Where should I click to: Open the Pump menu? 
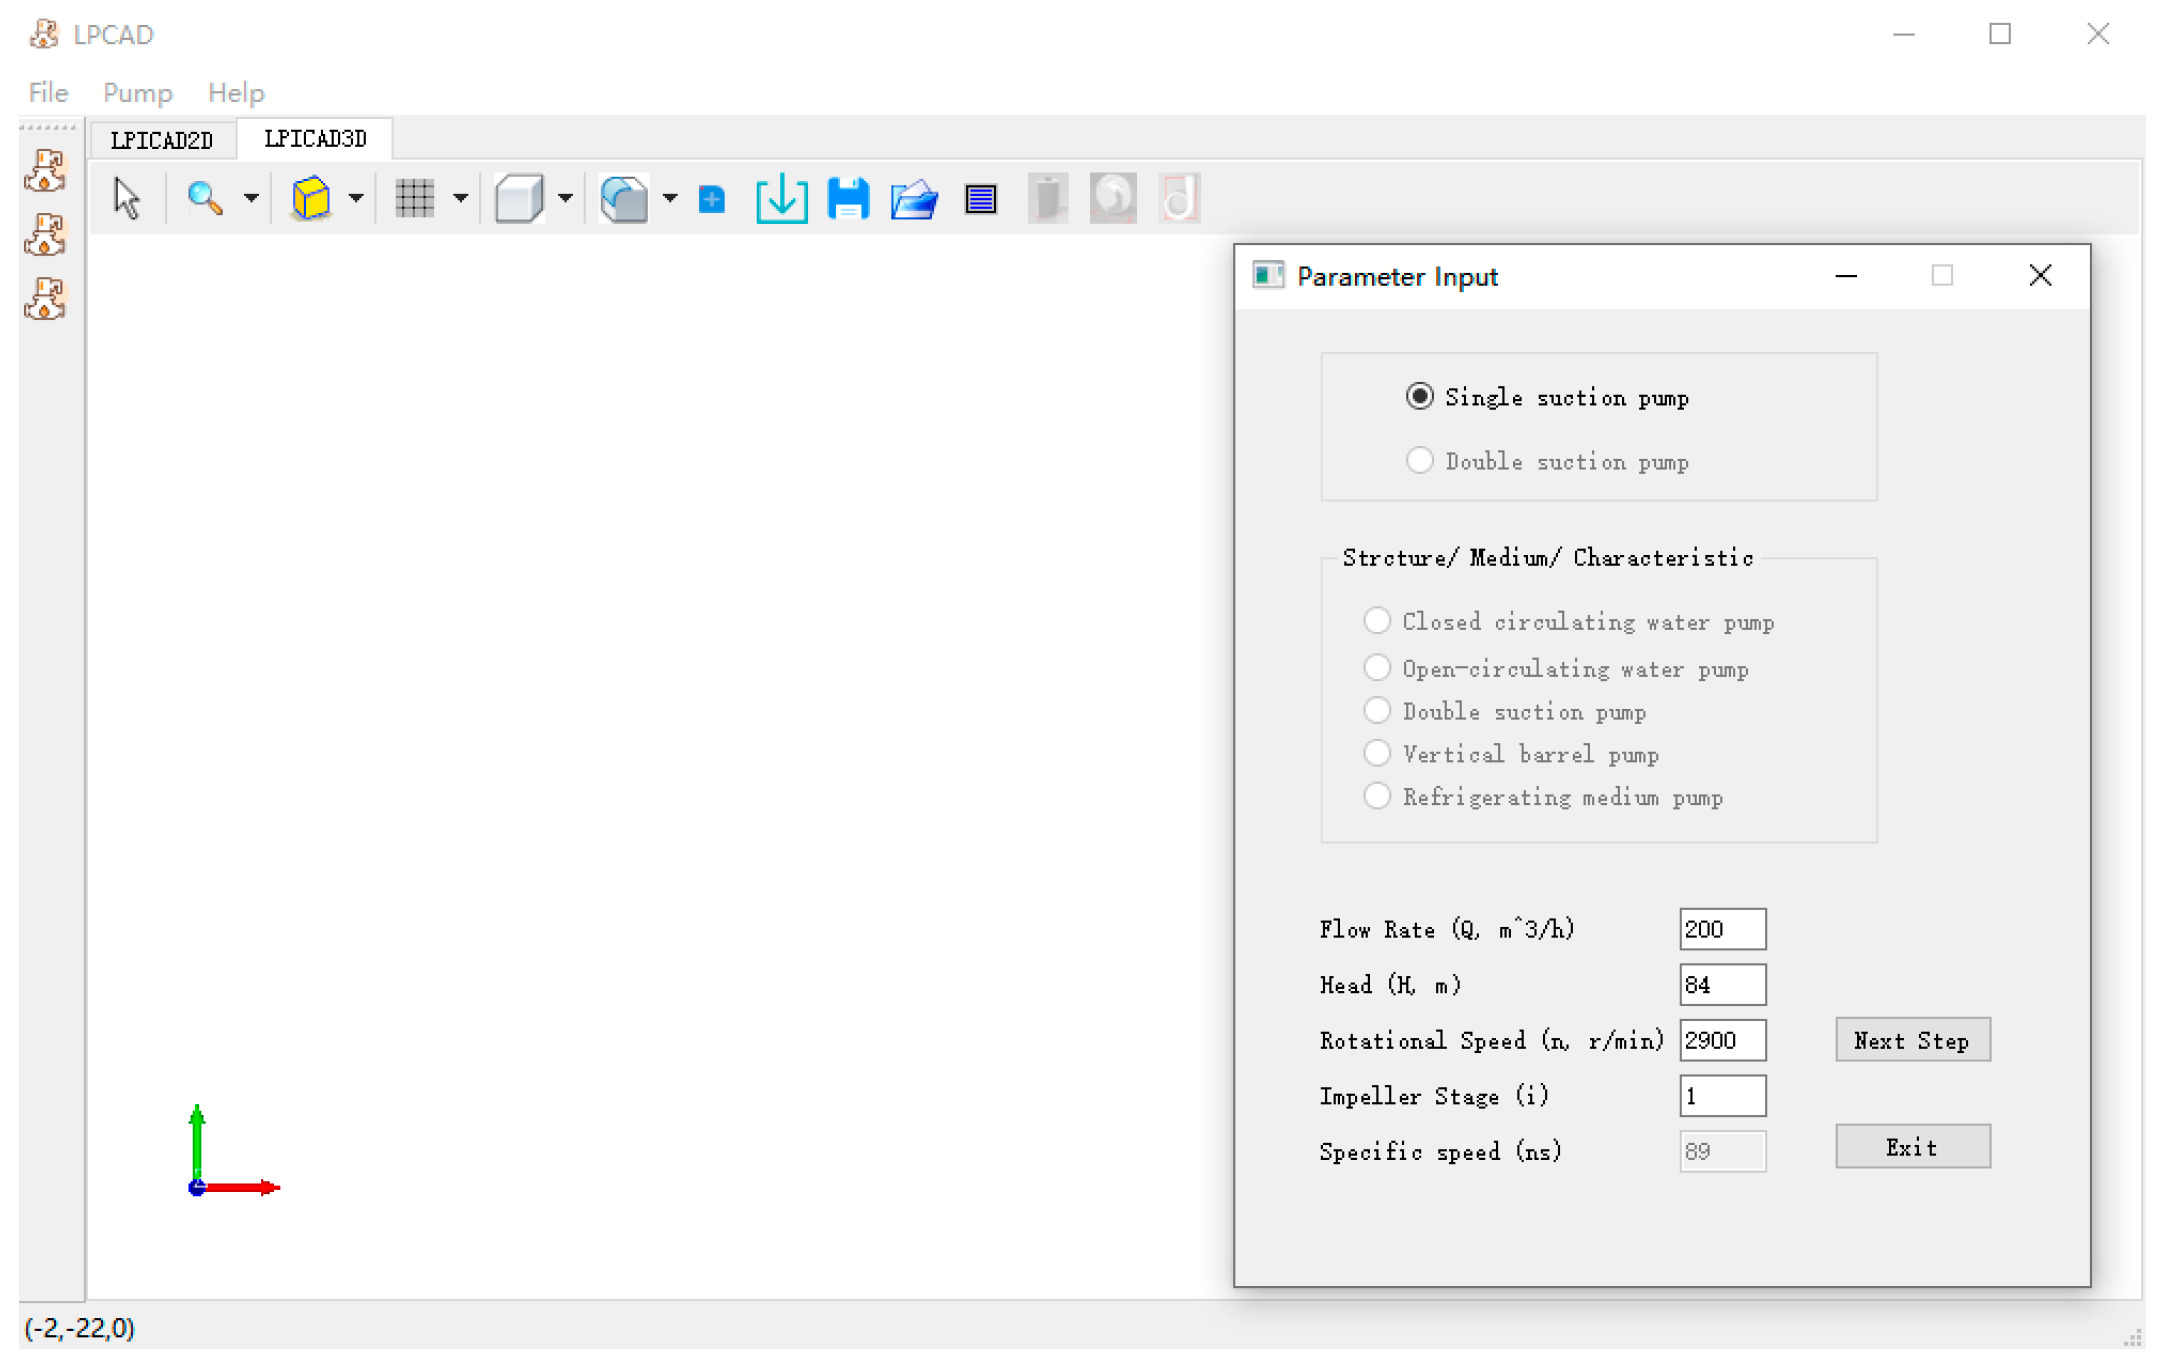coord(137,93)
